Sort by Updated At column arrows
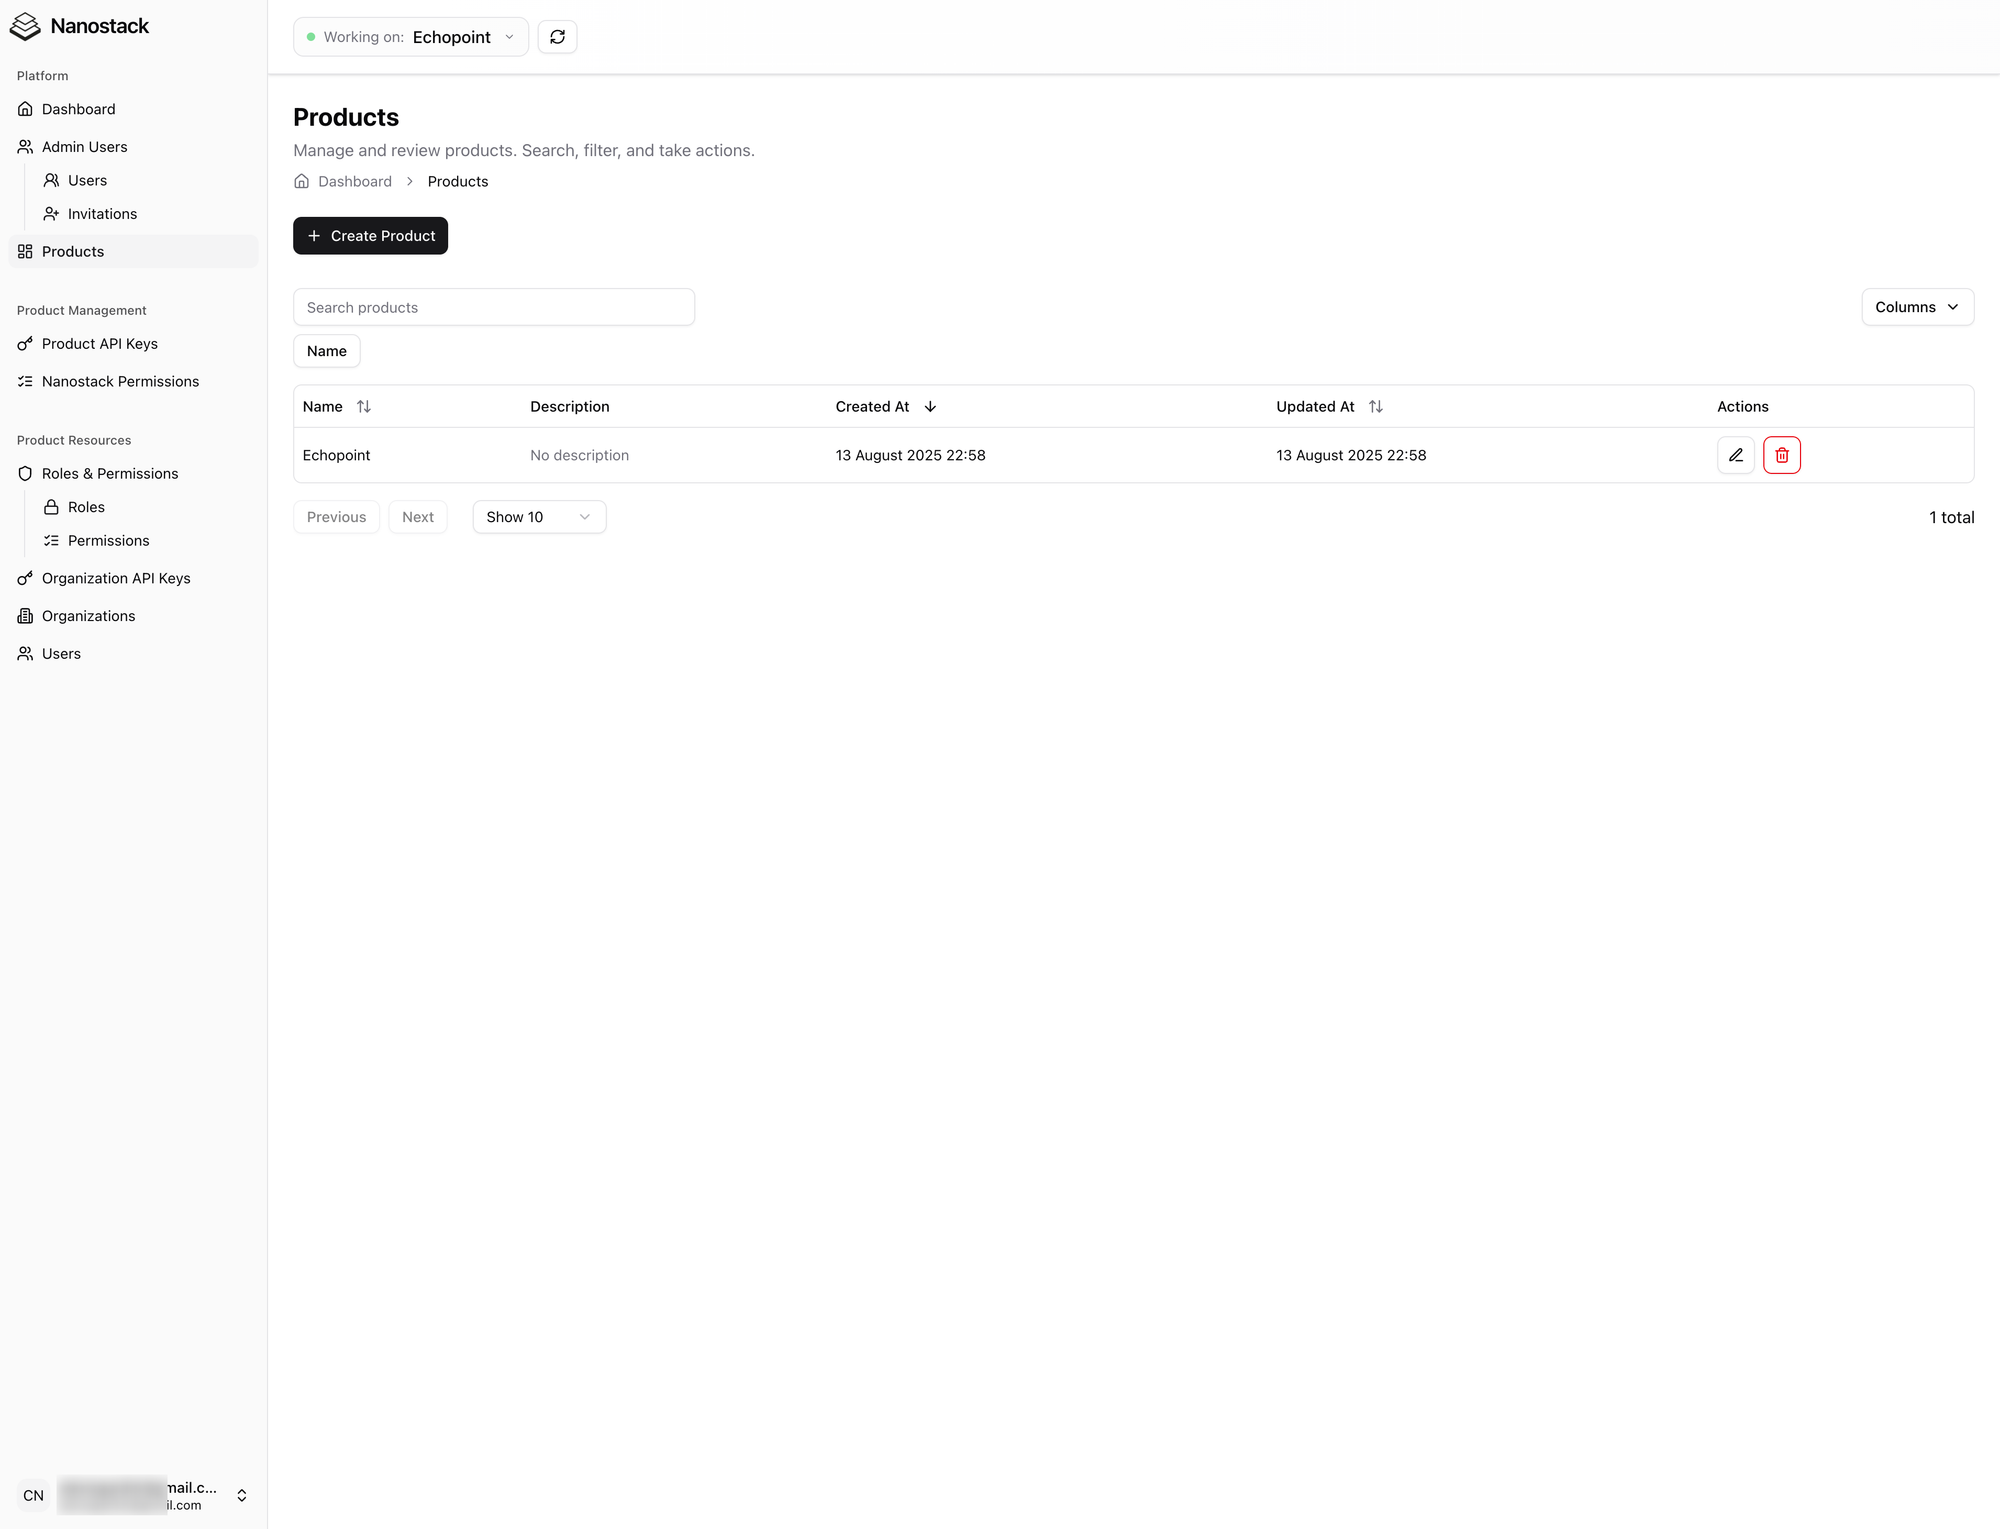 pyautogui.click(x=1375, y=407)
